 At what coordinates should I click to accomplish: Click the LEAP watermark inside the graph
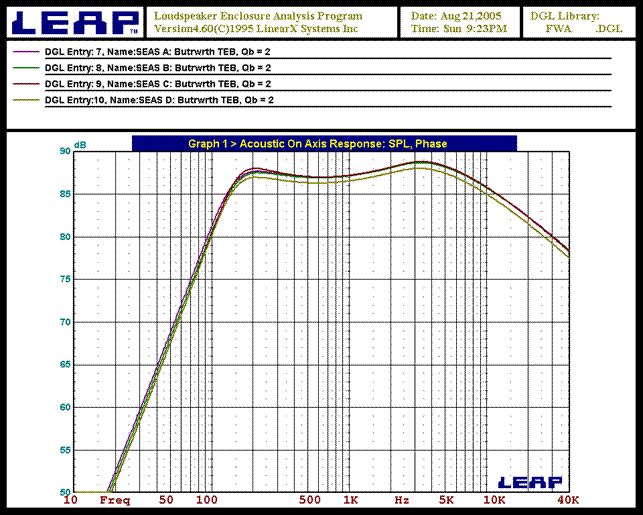pos(529,482)
